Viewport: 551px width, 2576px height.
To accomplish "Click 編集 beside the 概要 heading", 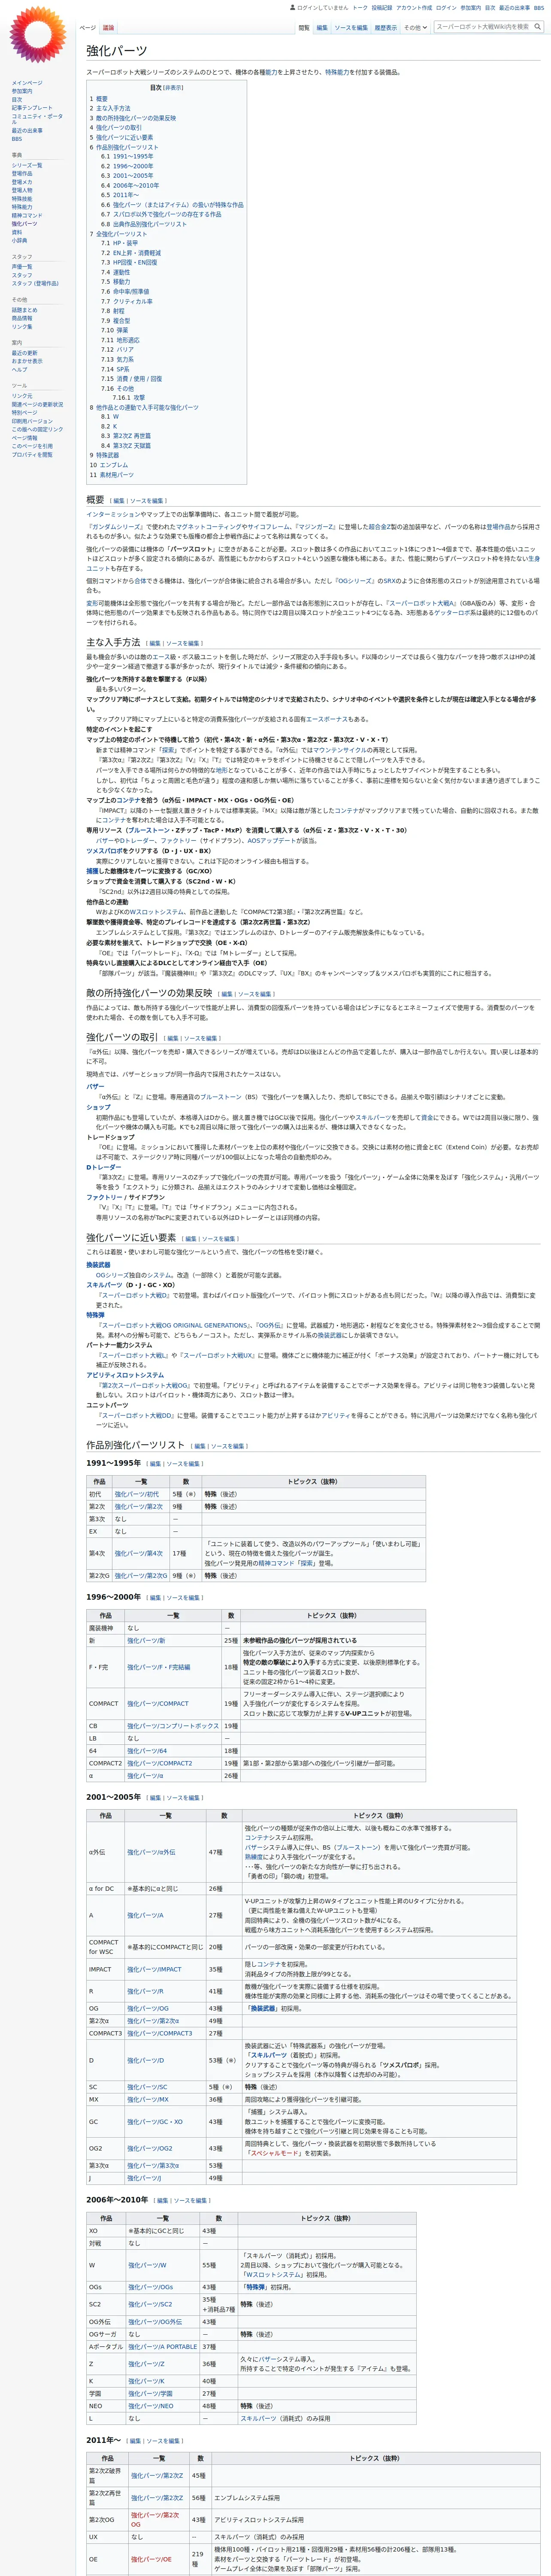I will pos(119,501).
